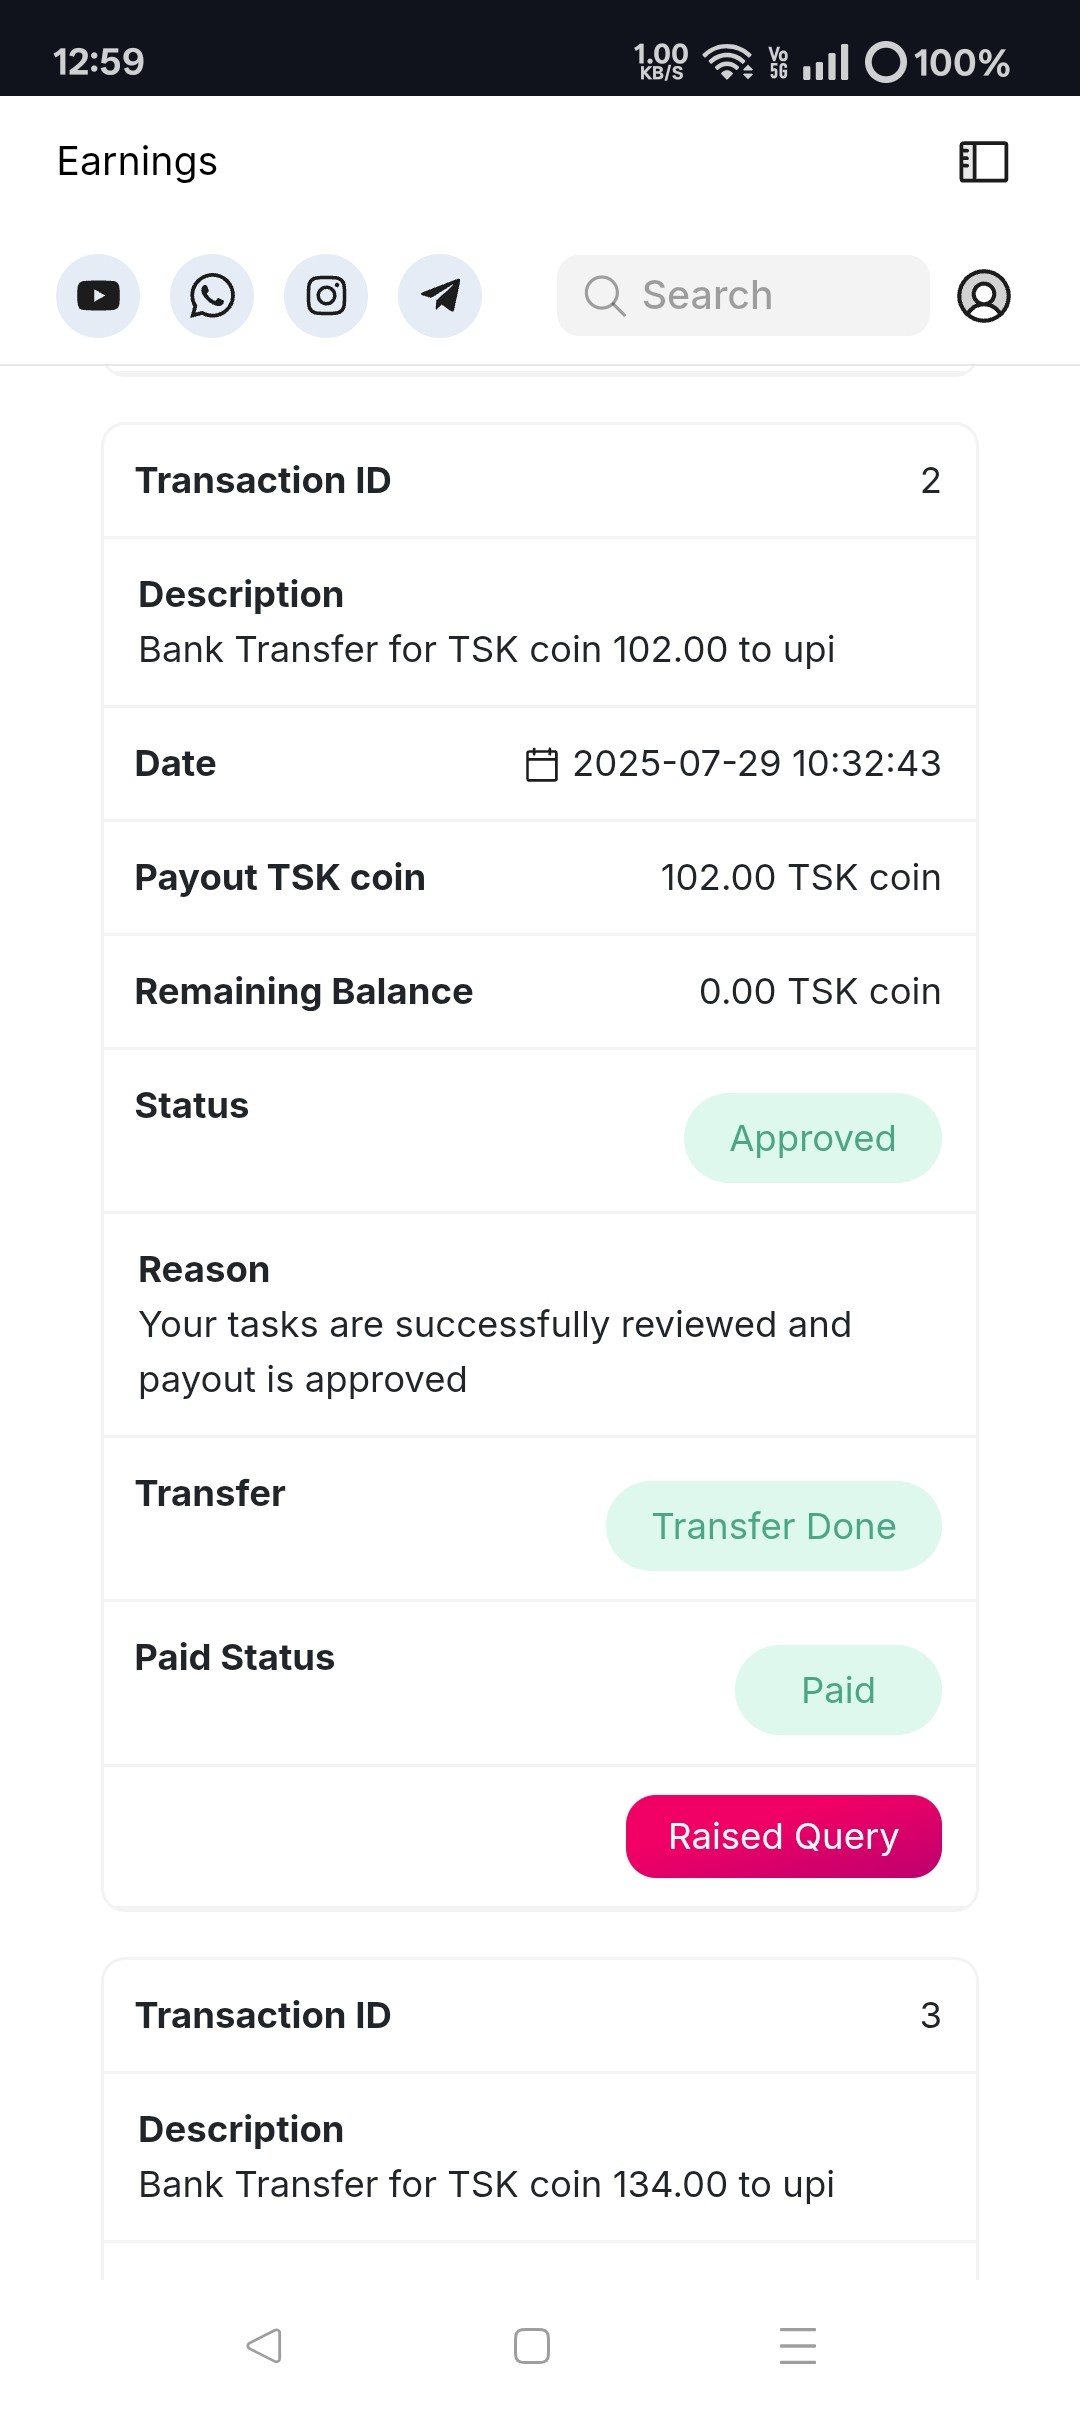Screen dimensions: 1080x2412
Task: Open the YouTube channel icon
Action: (x=98, y=296)
